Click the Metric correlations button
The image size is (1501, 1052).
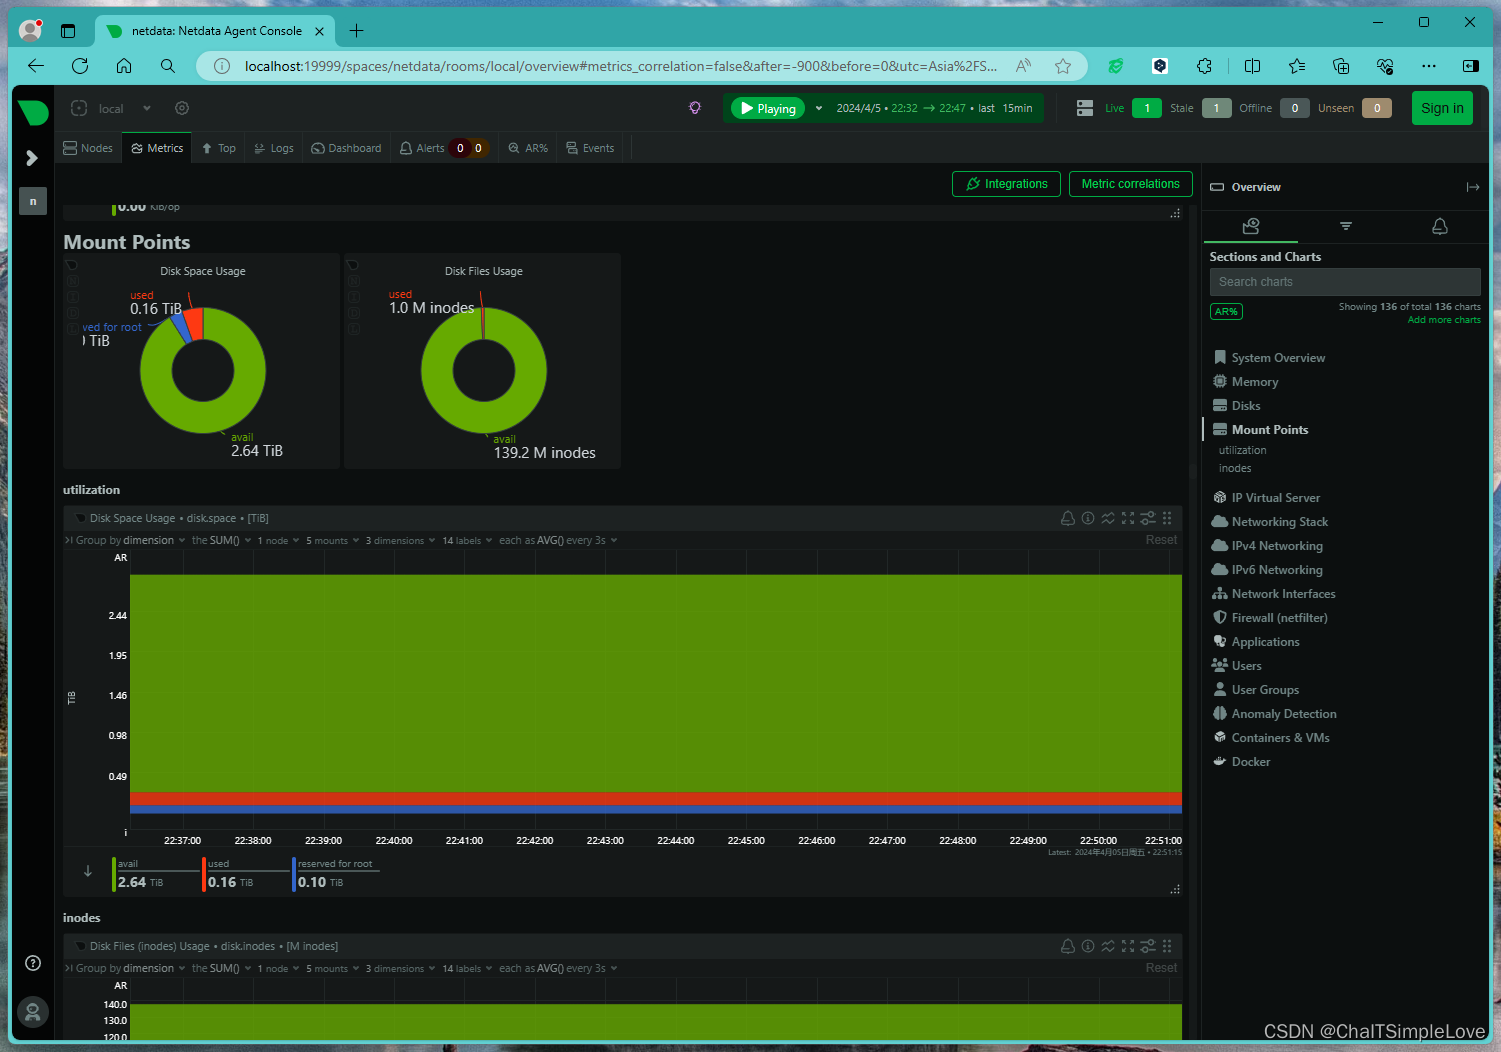[x=1131, y=184]
